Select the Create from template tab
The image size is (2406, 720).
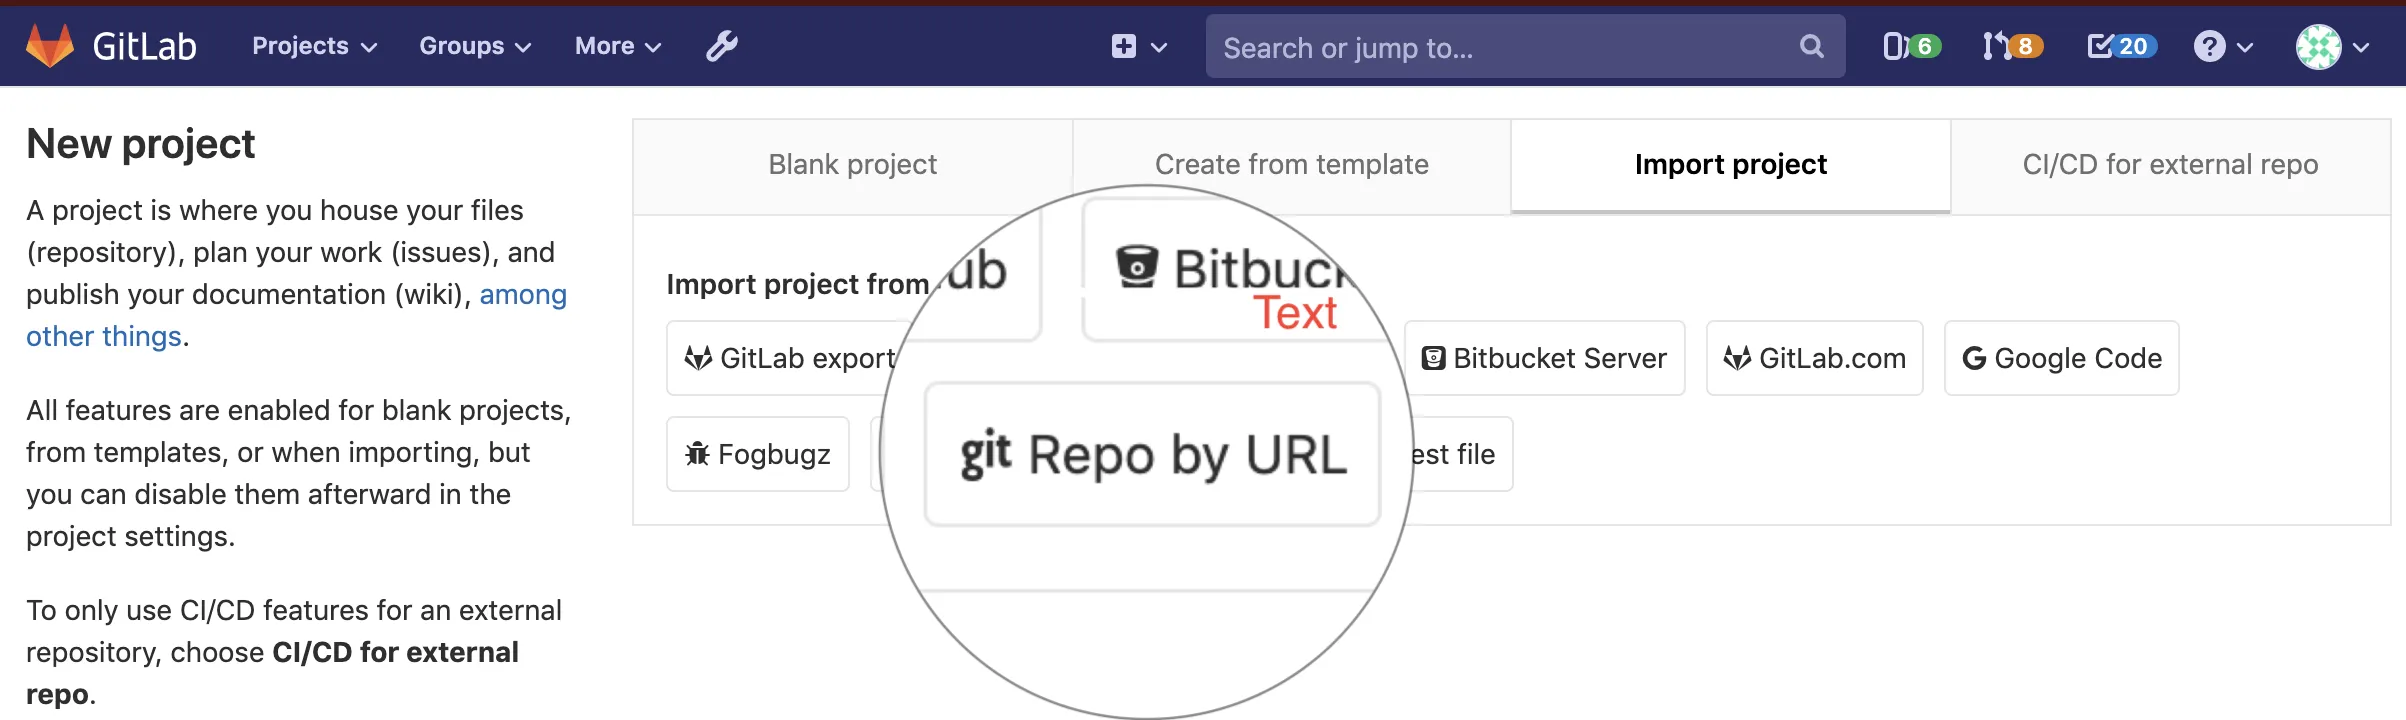(1291, 165)
